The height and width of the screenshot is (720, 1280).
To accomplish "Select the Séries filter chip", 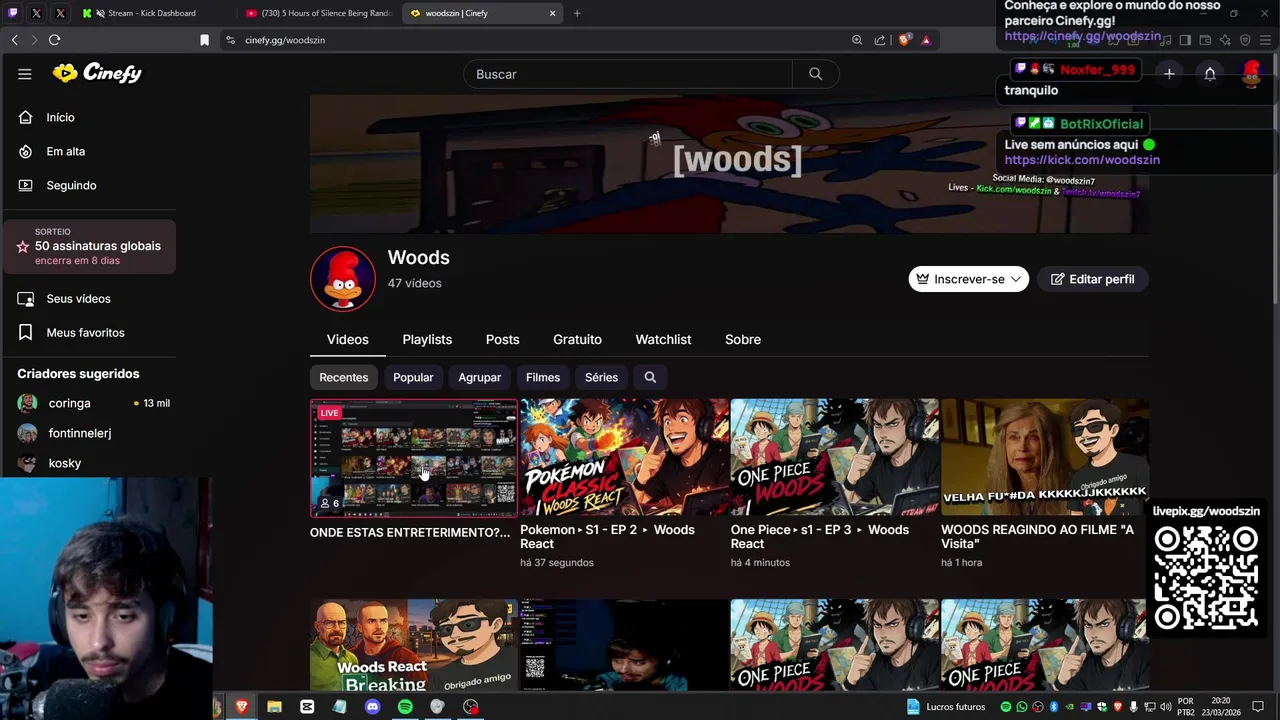I will (601, 377).
